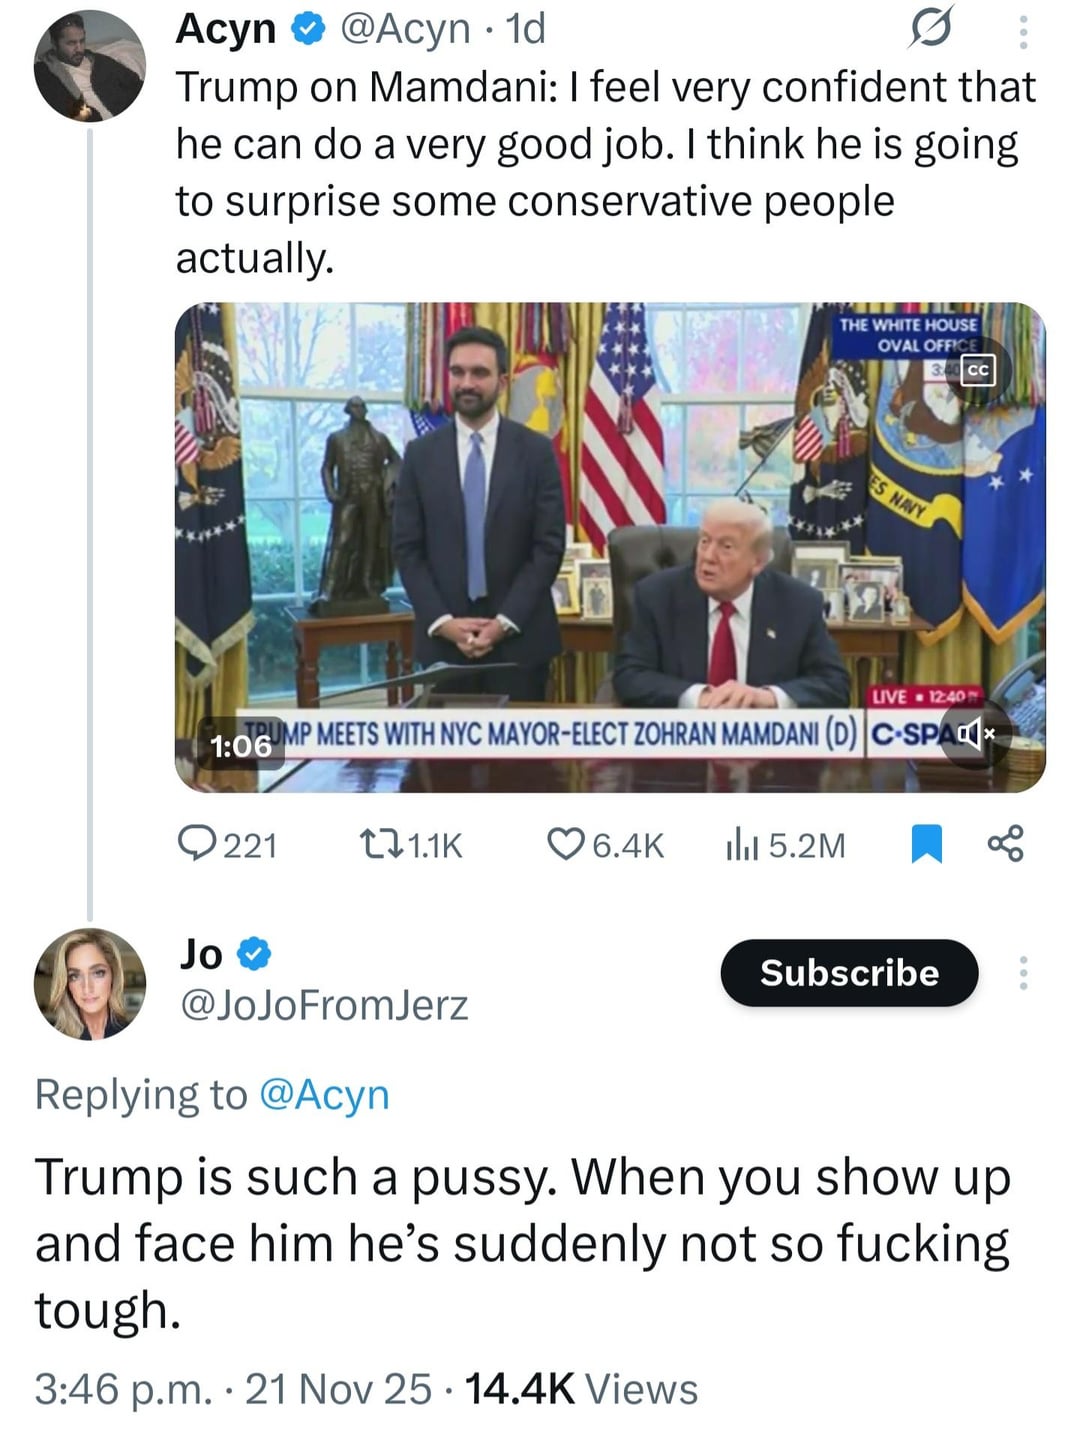Open the Grok slash-circle icon beside Acyn's post
Screen dimensions: 1080x1440
pos(930,29)
